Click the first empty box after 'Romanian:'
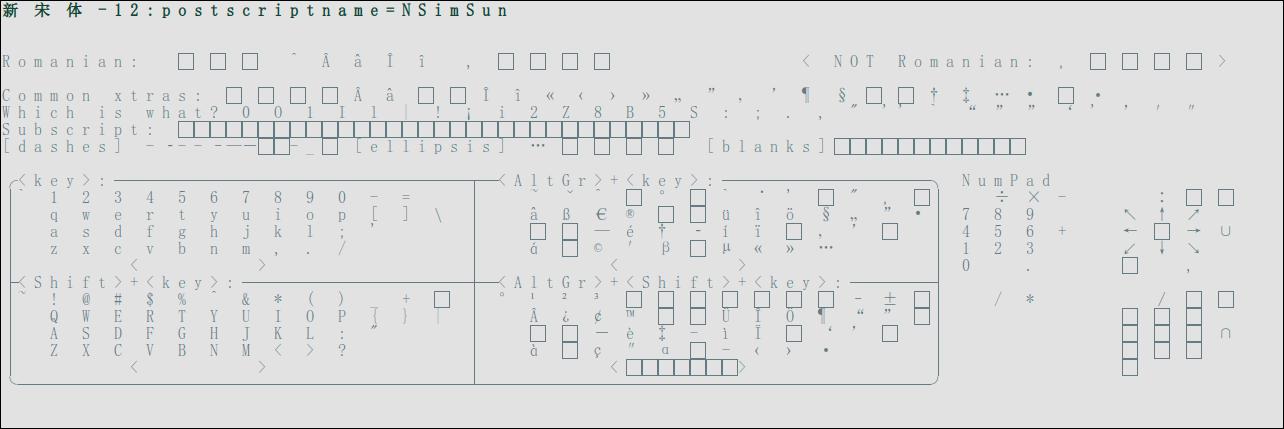This screenshot has height=429, width=1284. coord(186,62)
